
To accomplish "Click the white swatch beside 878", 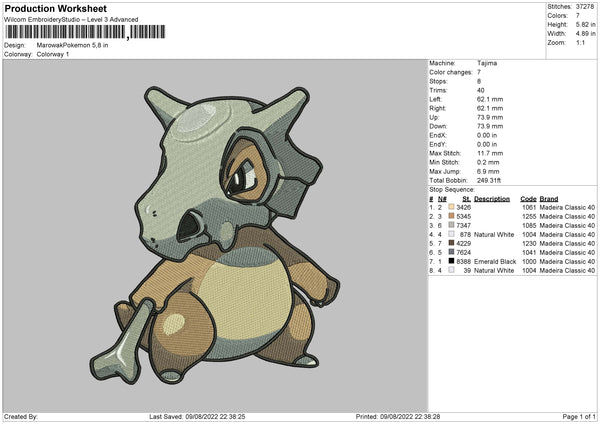I will (451, 234).
